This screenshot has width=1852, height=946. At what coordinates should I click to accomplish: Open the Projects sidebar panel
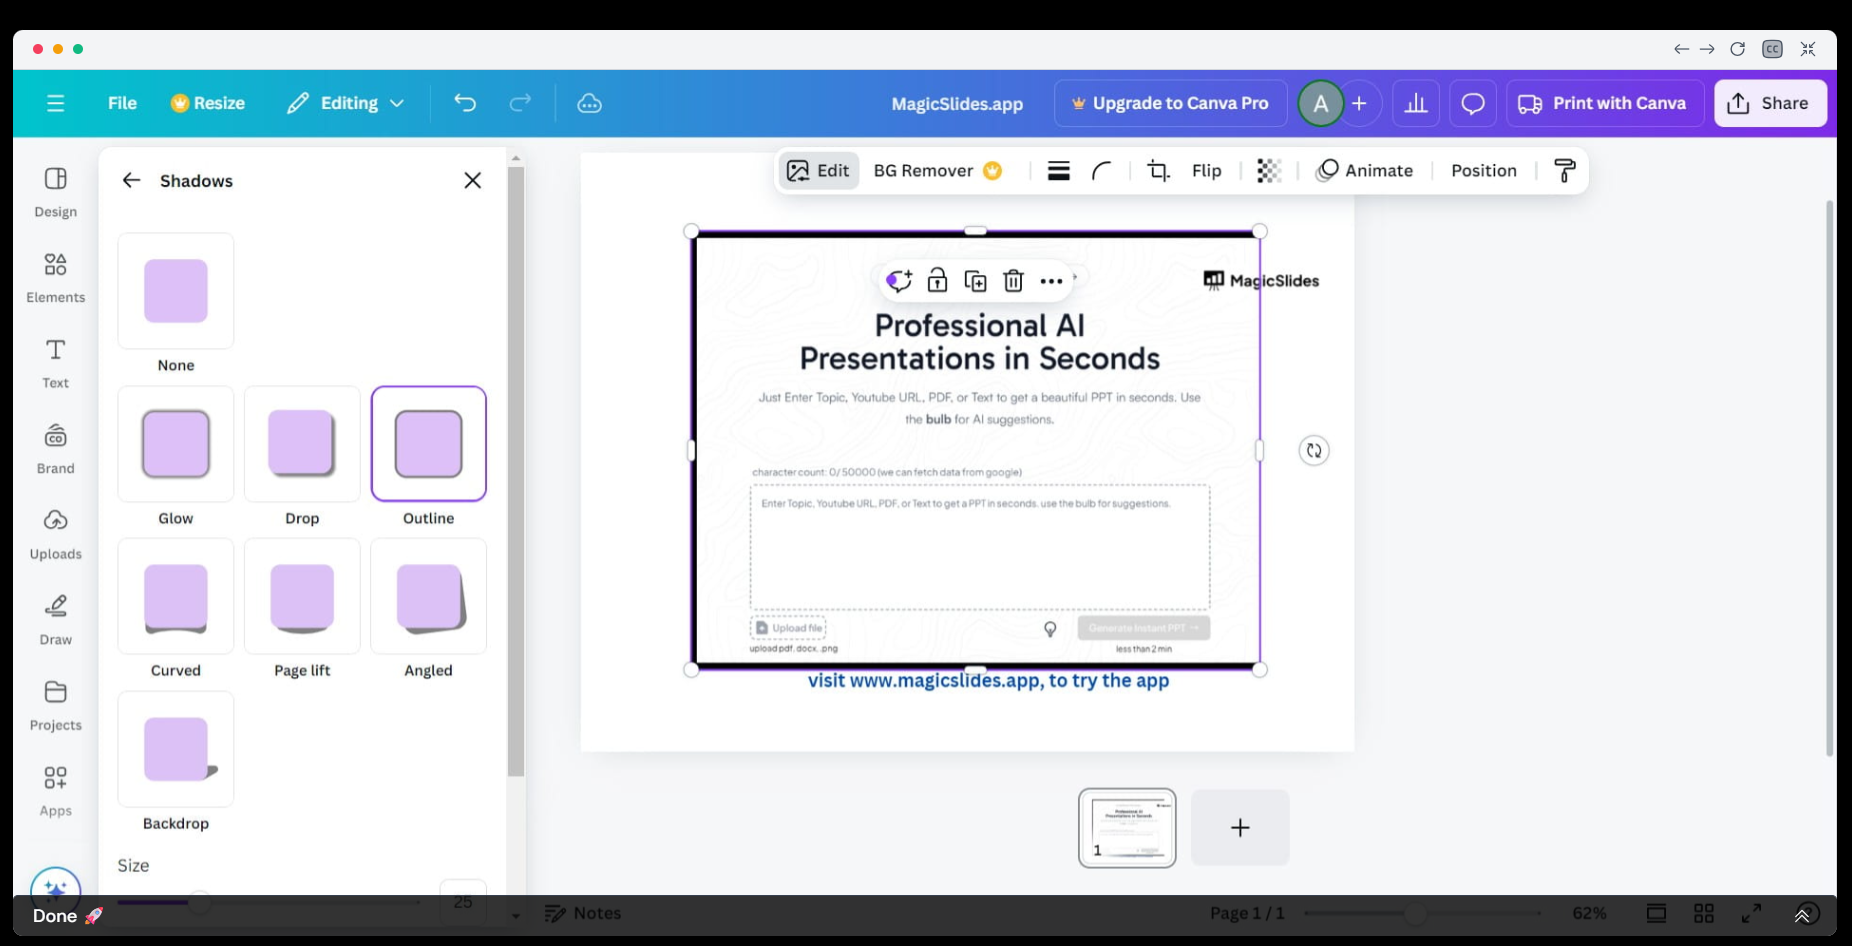[x=56, y=705]
